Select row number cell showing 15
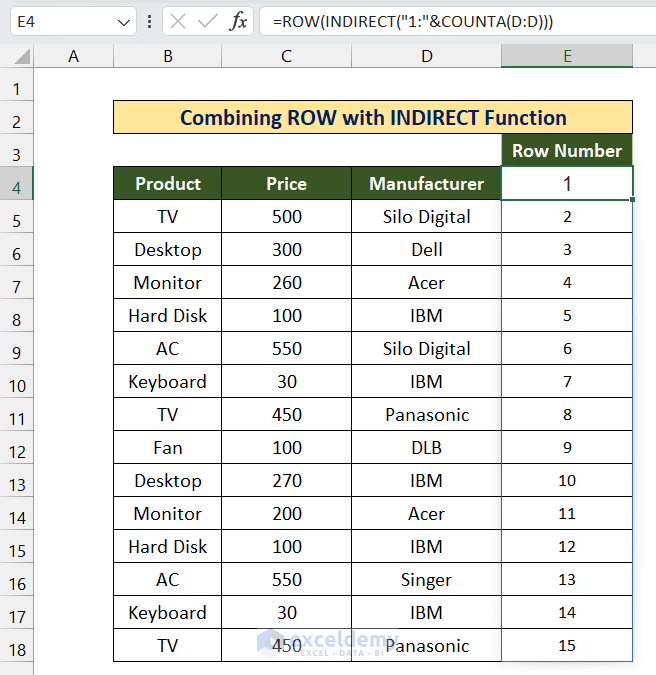The height and width of the screenshot is (675, 656). click(567, 645)
